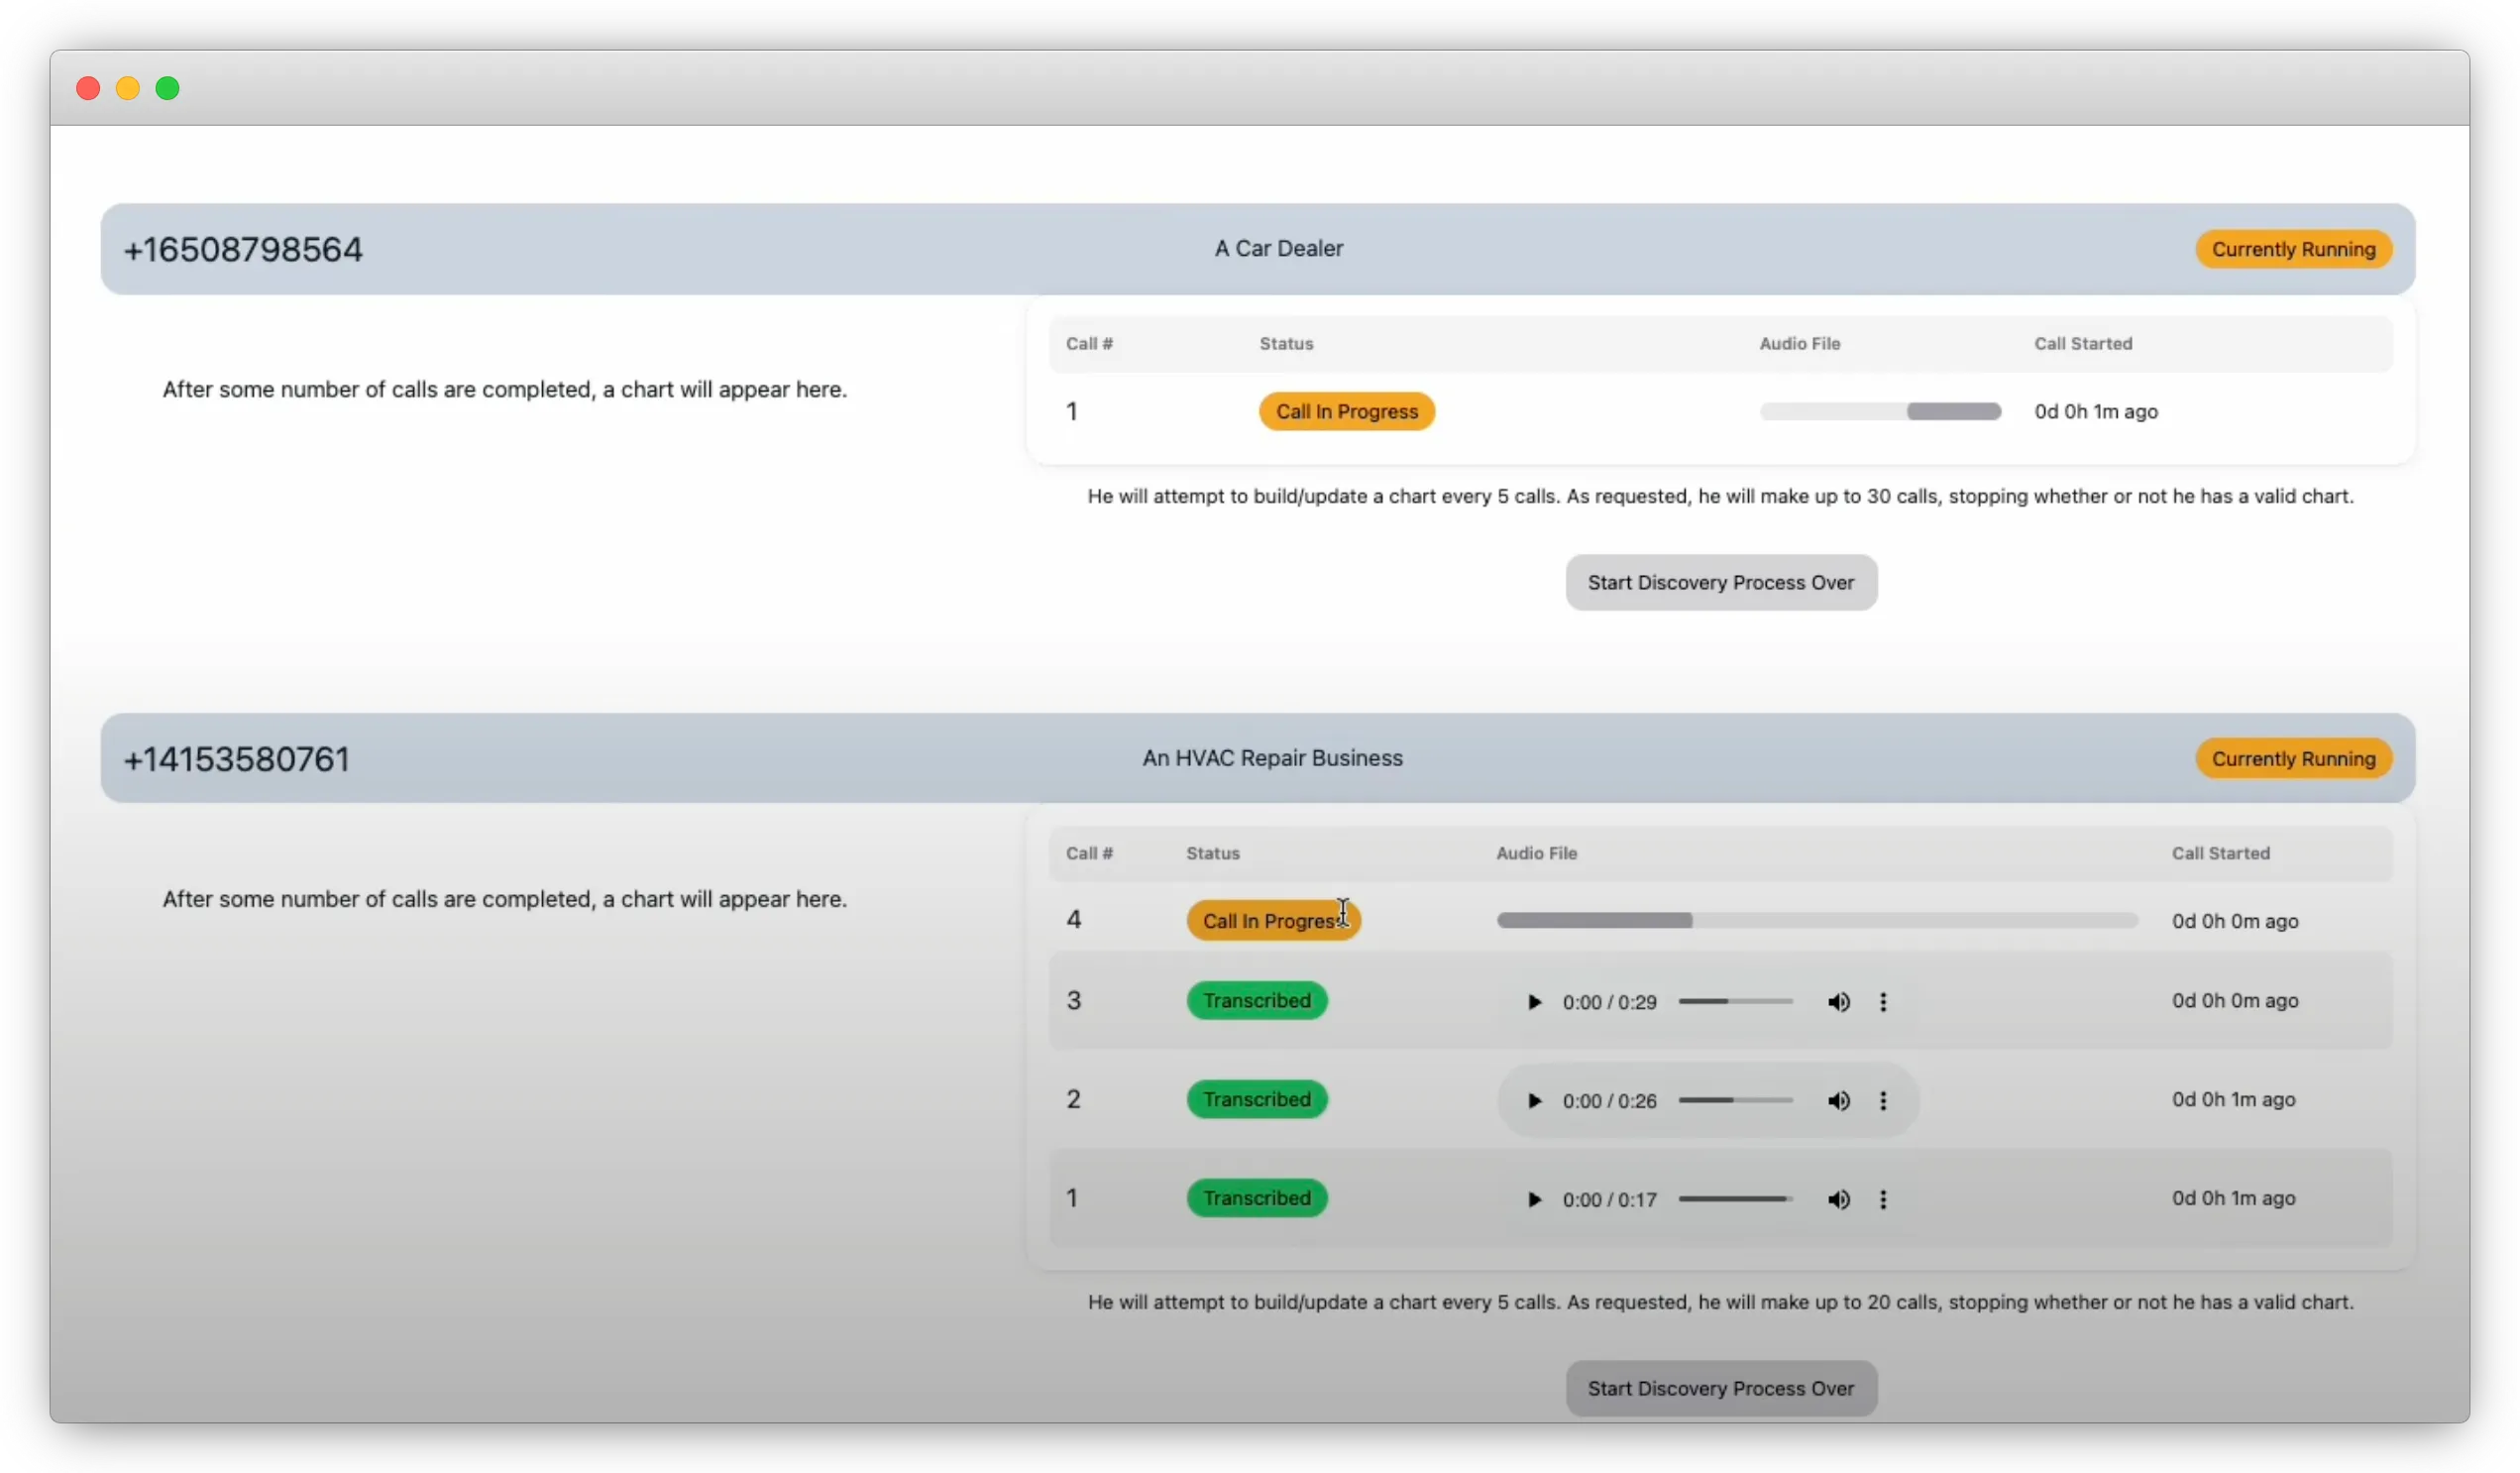Play the audio for call 1

point(1533,1200)
